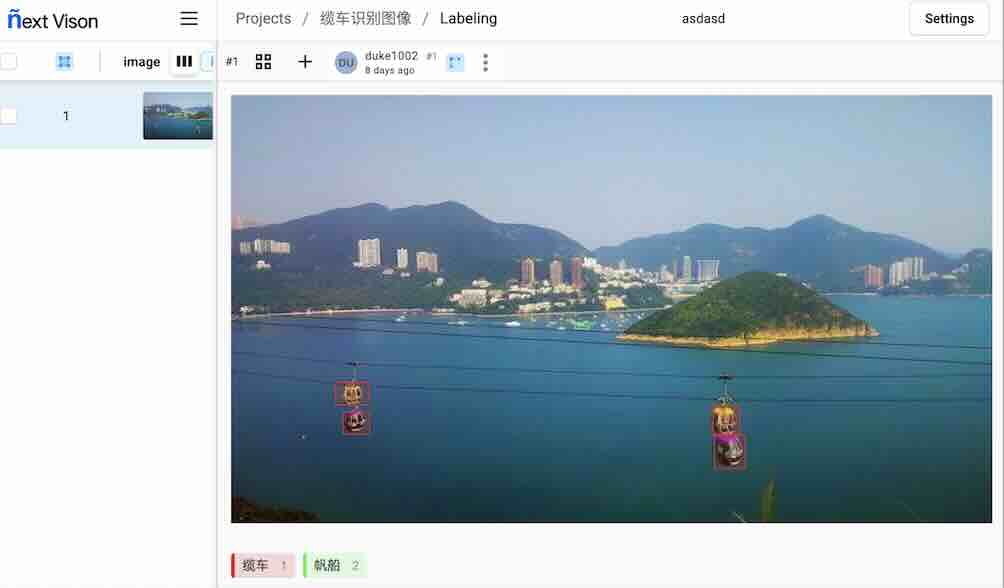Choose the green 帆船 label tag
1004x588 pixels.
[x=335, y=565]
